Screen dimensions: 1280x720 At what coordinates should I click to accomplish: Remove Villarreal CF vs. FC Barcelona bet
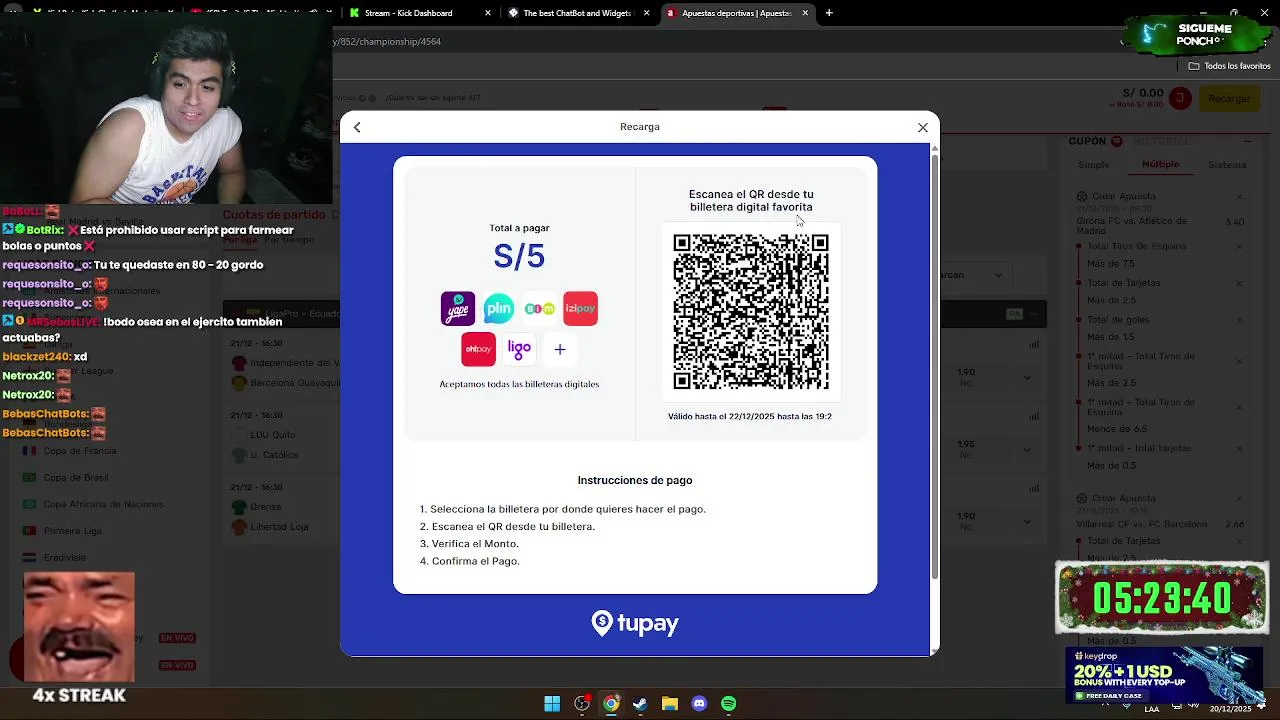(1239, 498)
